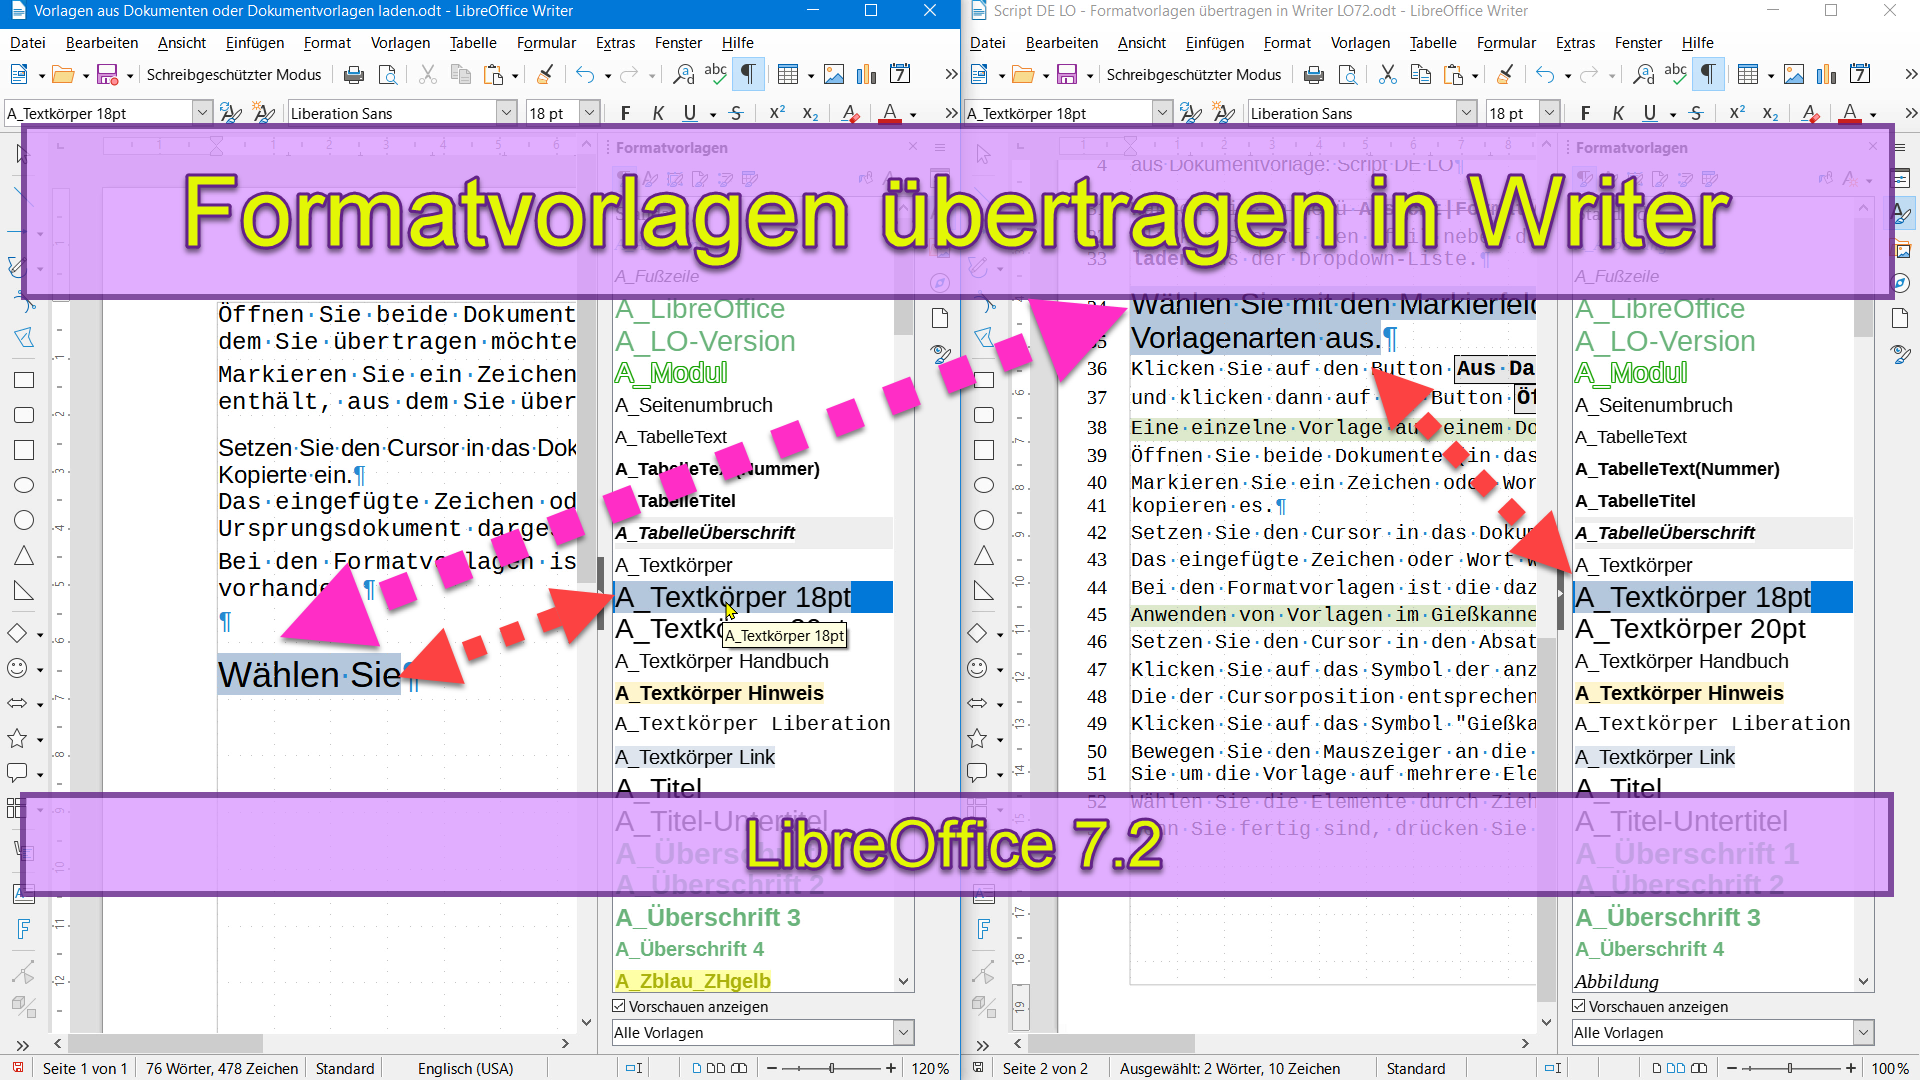Uncheck Vorschauen anzeigen in the left panel
1920x1080 pixels.
(619, 1006)
